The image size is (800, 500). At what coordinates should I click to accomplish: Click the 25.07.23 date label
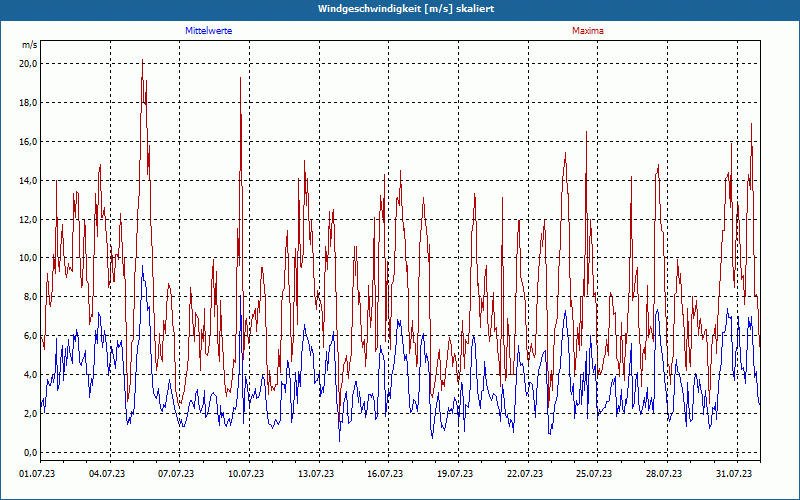pyautogui.click(x=594, y=474)
